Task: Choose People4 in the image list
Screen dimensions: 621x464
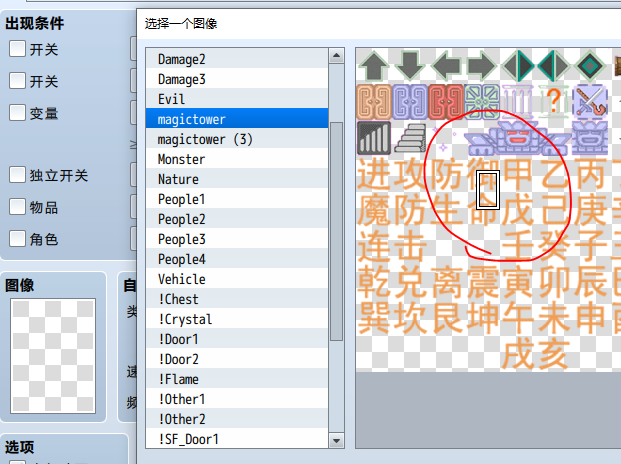Action: point(237,259)
